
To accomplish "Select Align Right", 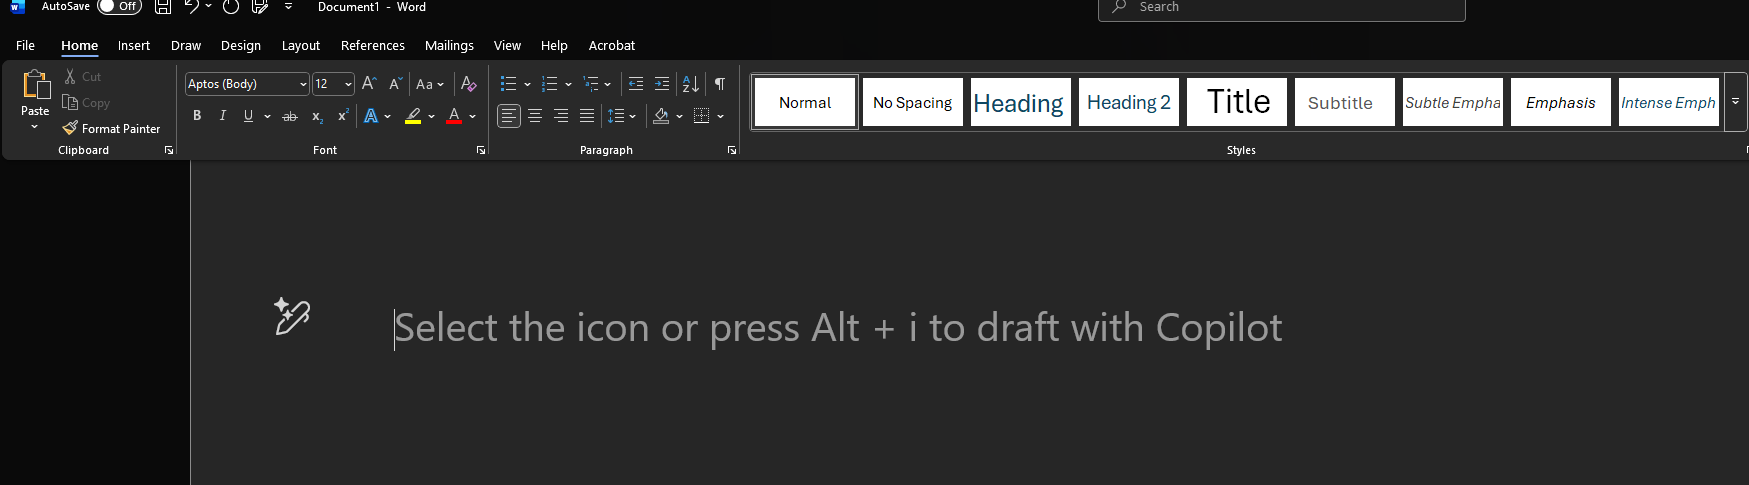I will pyautogui.click(x=561, y=116).
